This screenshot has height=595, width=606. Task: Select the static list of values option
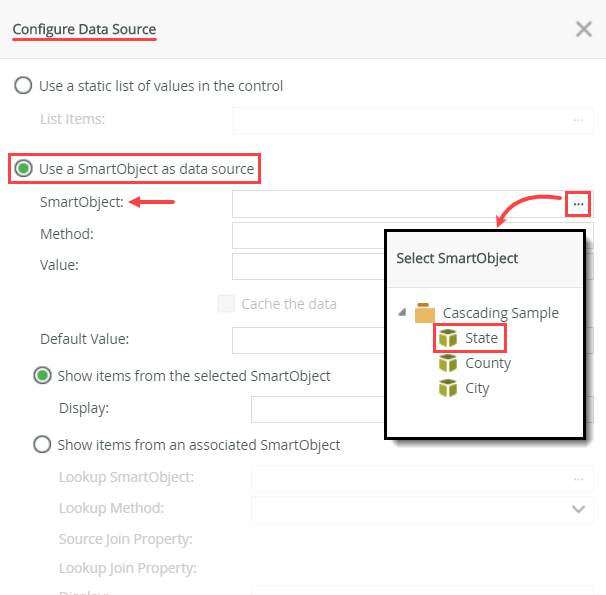pos(23,86)
